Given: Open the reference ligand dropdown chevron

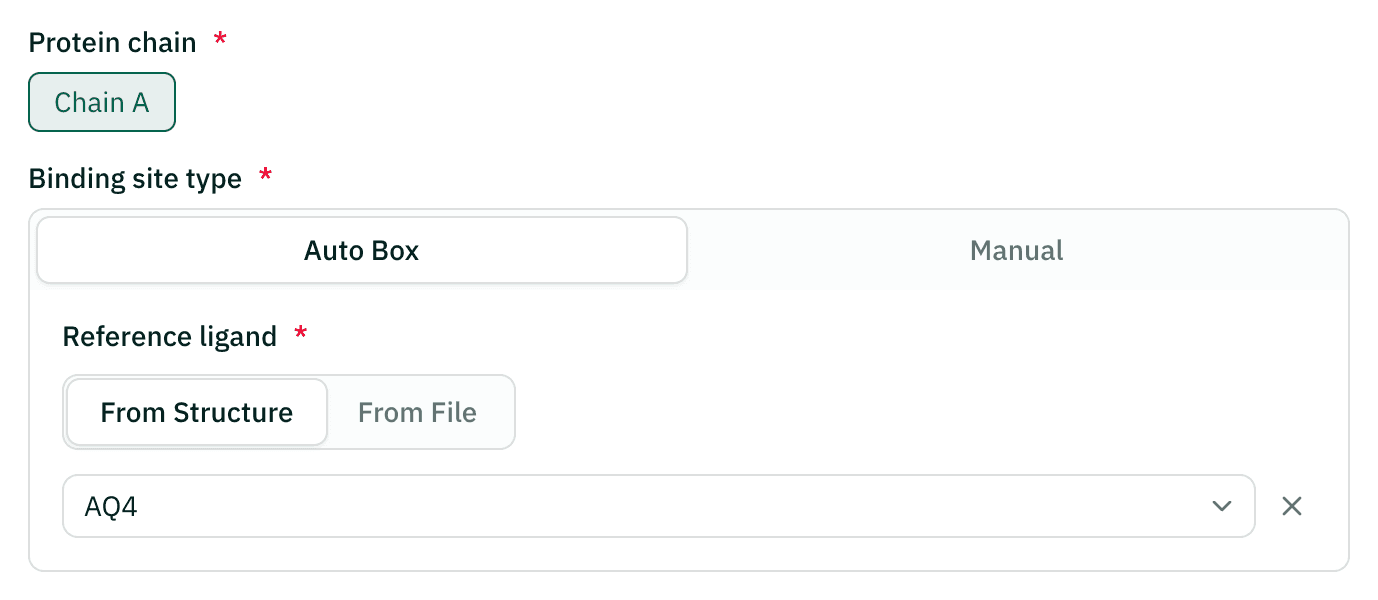Looking at the screenshot, I should pos(1221,506).
